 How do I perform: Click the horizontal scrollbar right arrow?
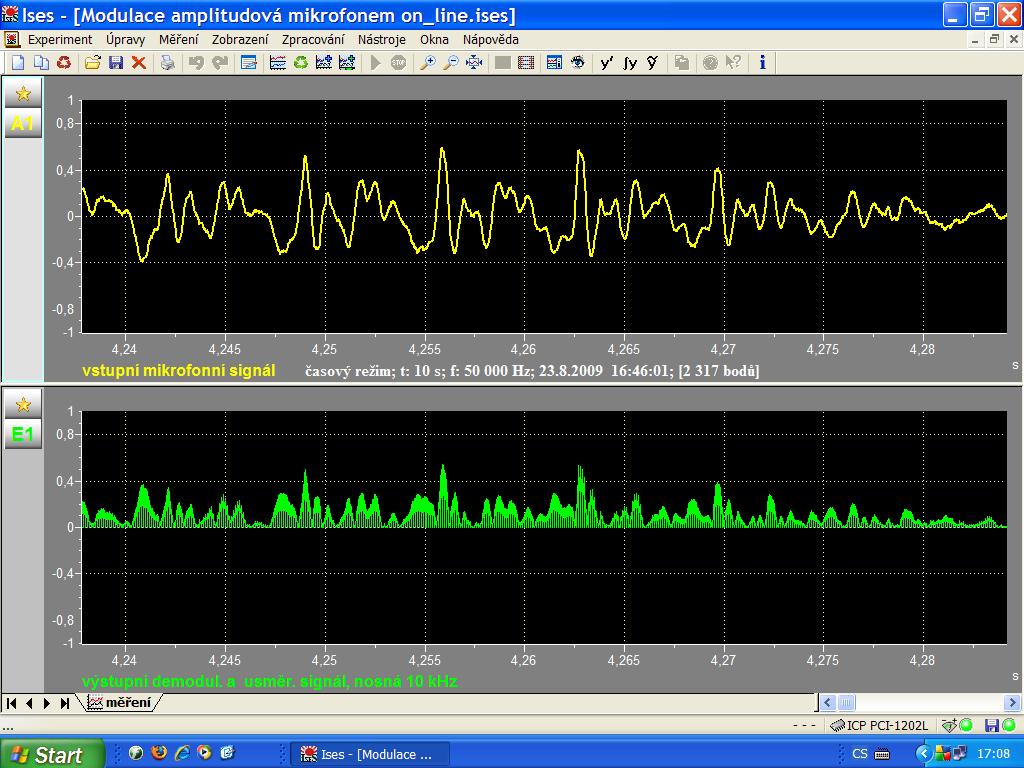[1012, 703]
